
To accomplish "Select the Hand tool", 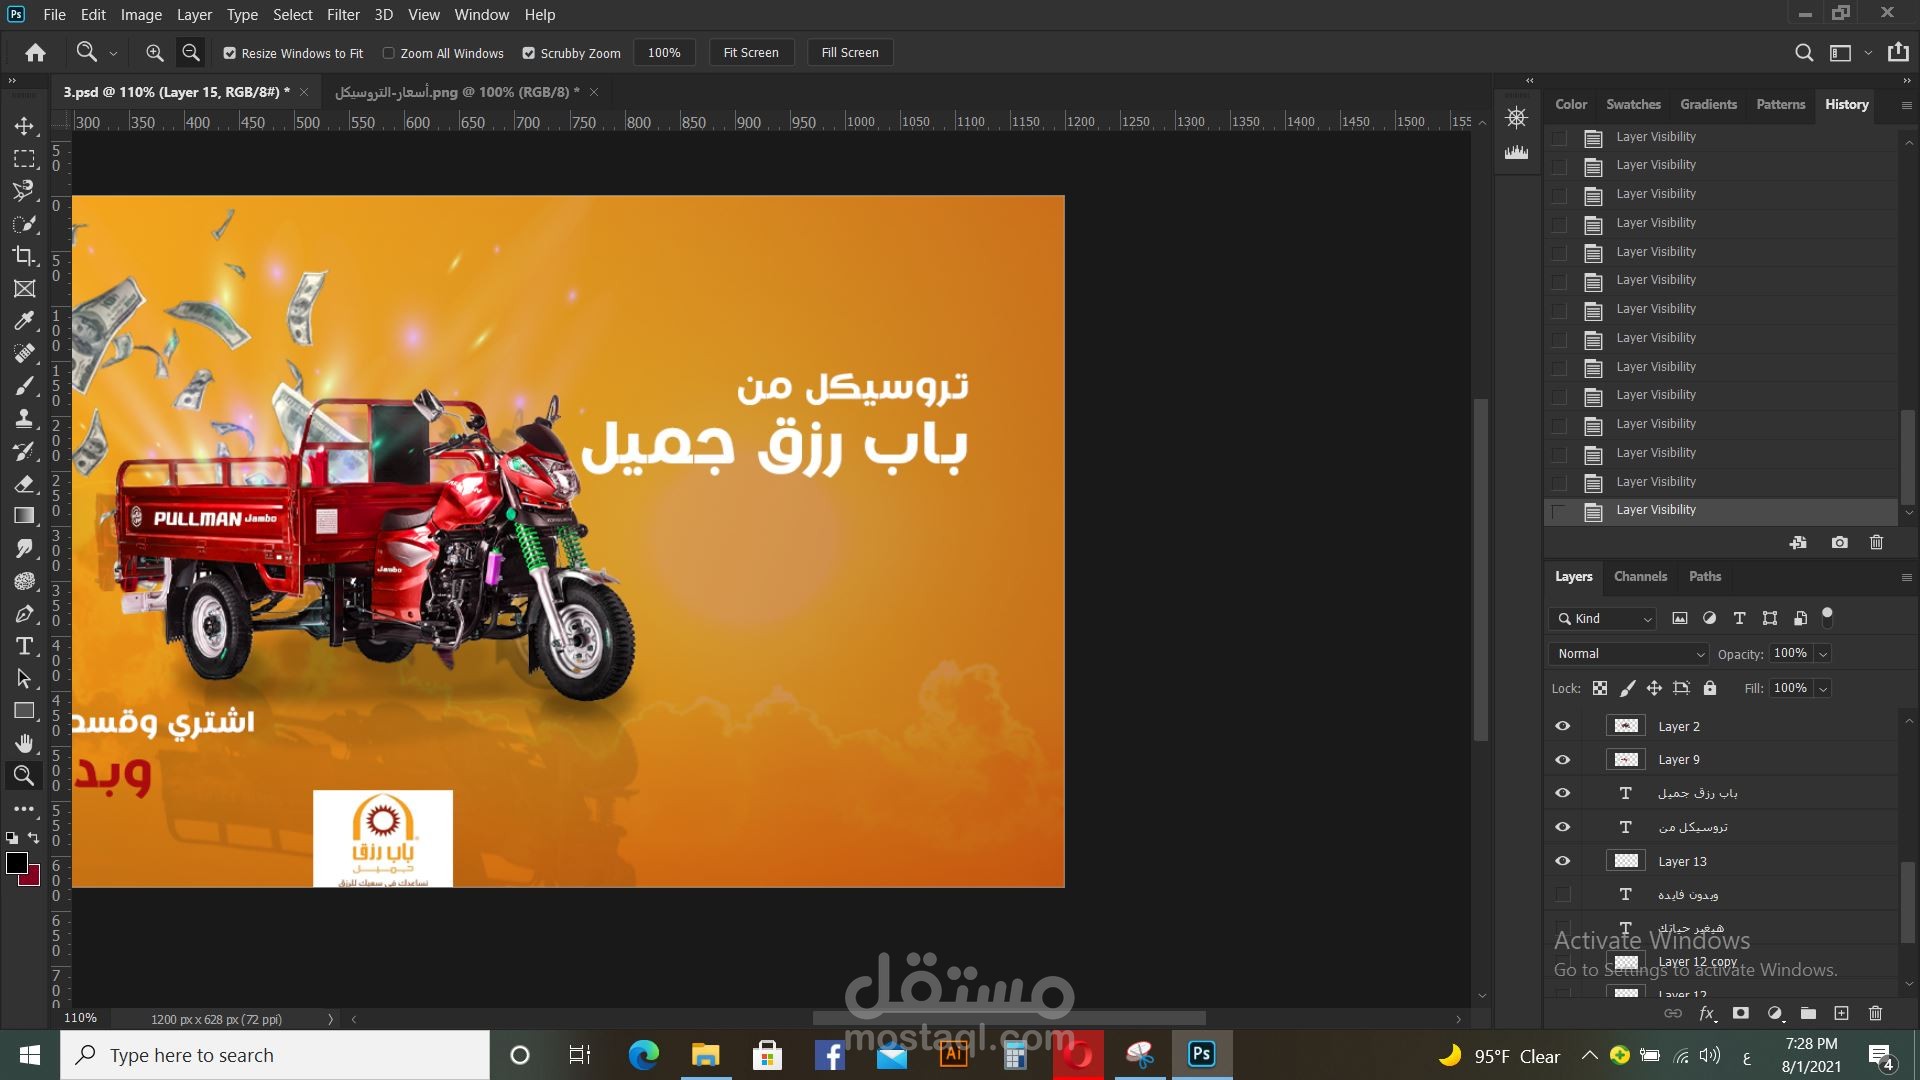I will [x=24, y=743].
